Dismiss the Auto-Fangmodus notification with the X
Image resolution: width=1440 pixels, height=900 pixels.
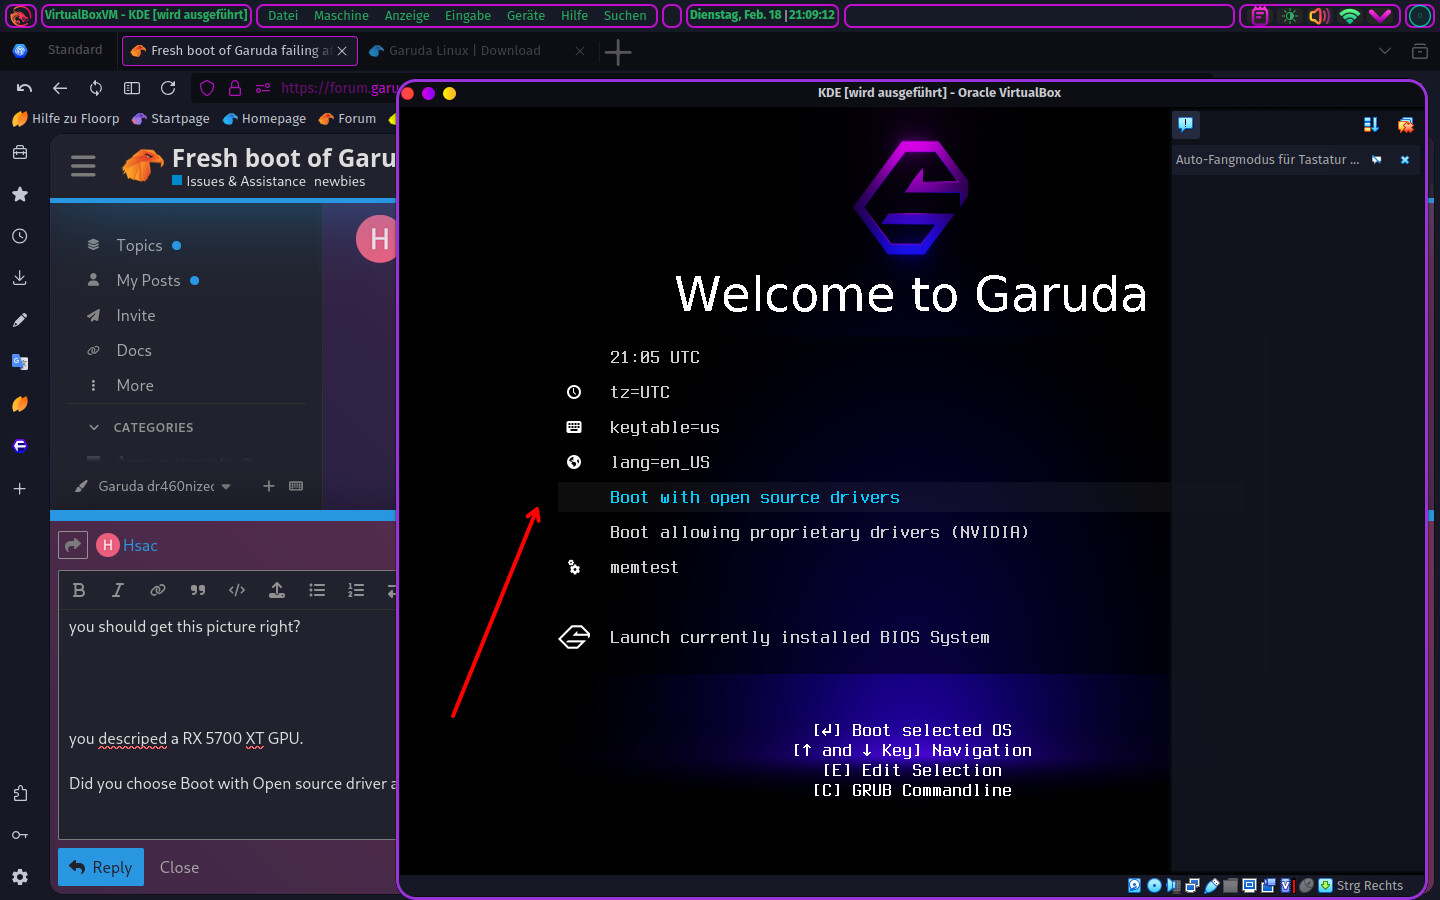tap(1404, 159)
